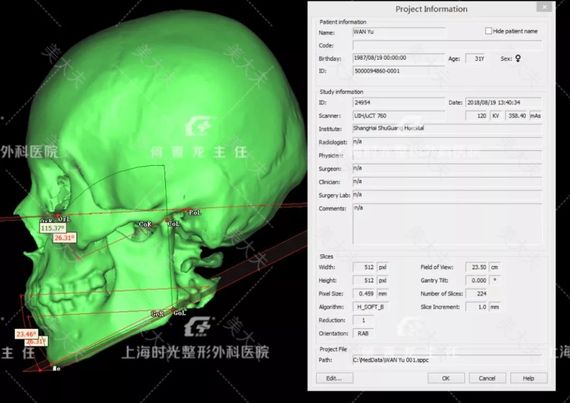
Task: Select the Institute field
Action: pyautogui.click(x=447, y=129)
